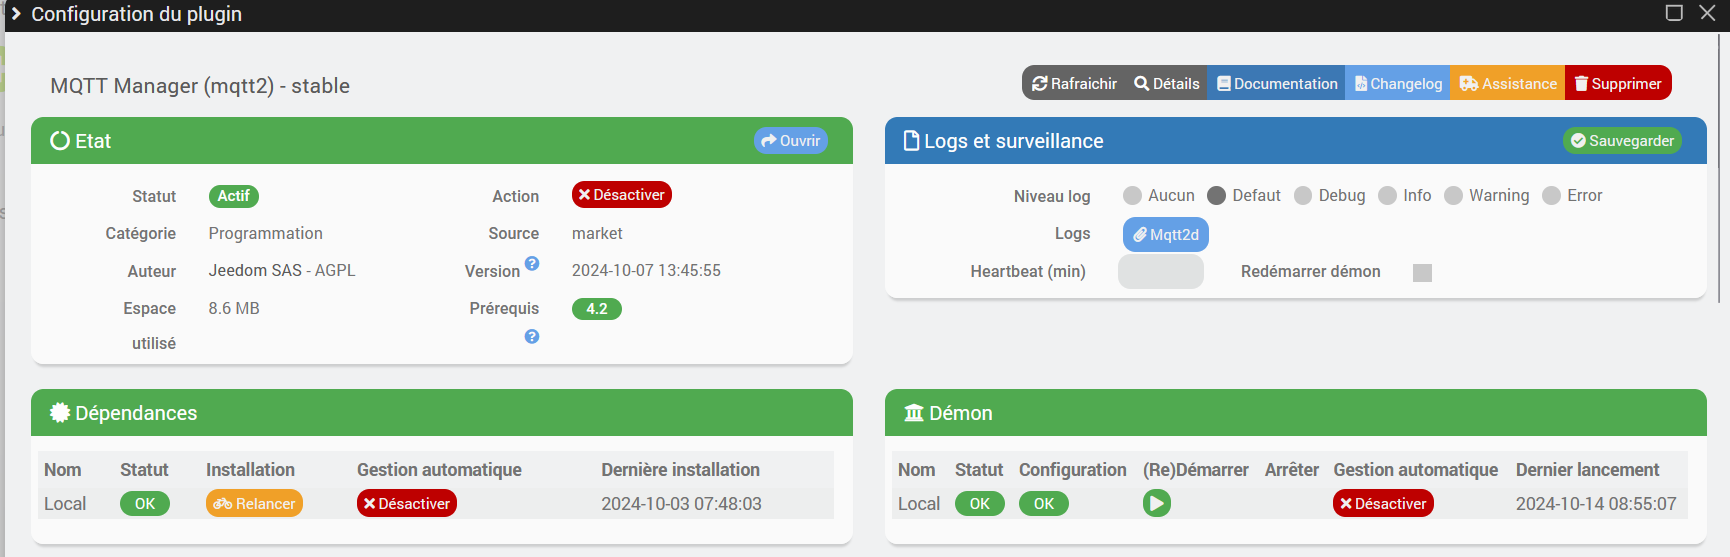
Task: Click the Démon building icon
Action: point(914,413)
